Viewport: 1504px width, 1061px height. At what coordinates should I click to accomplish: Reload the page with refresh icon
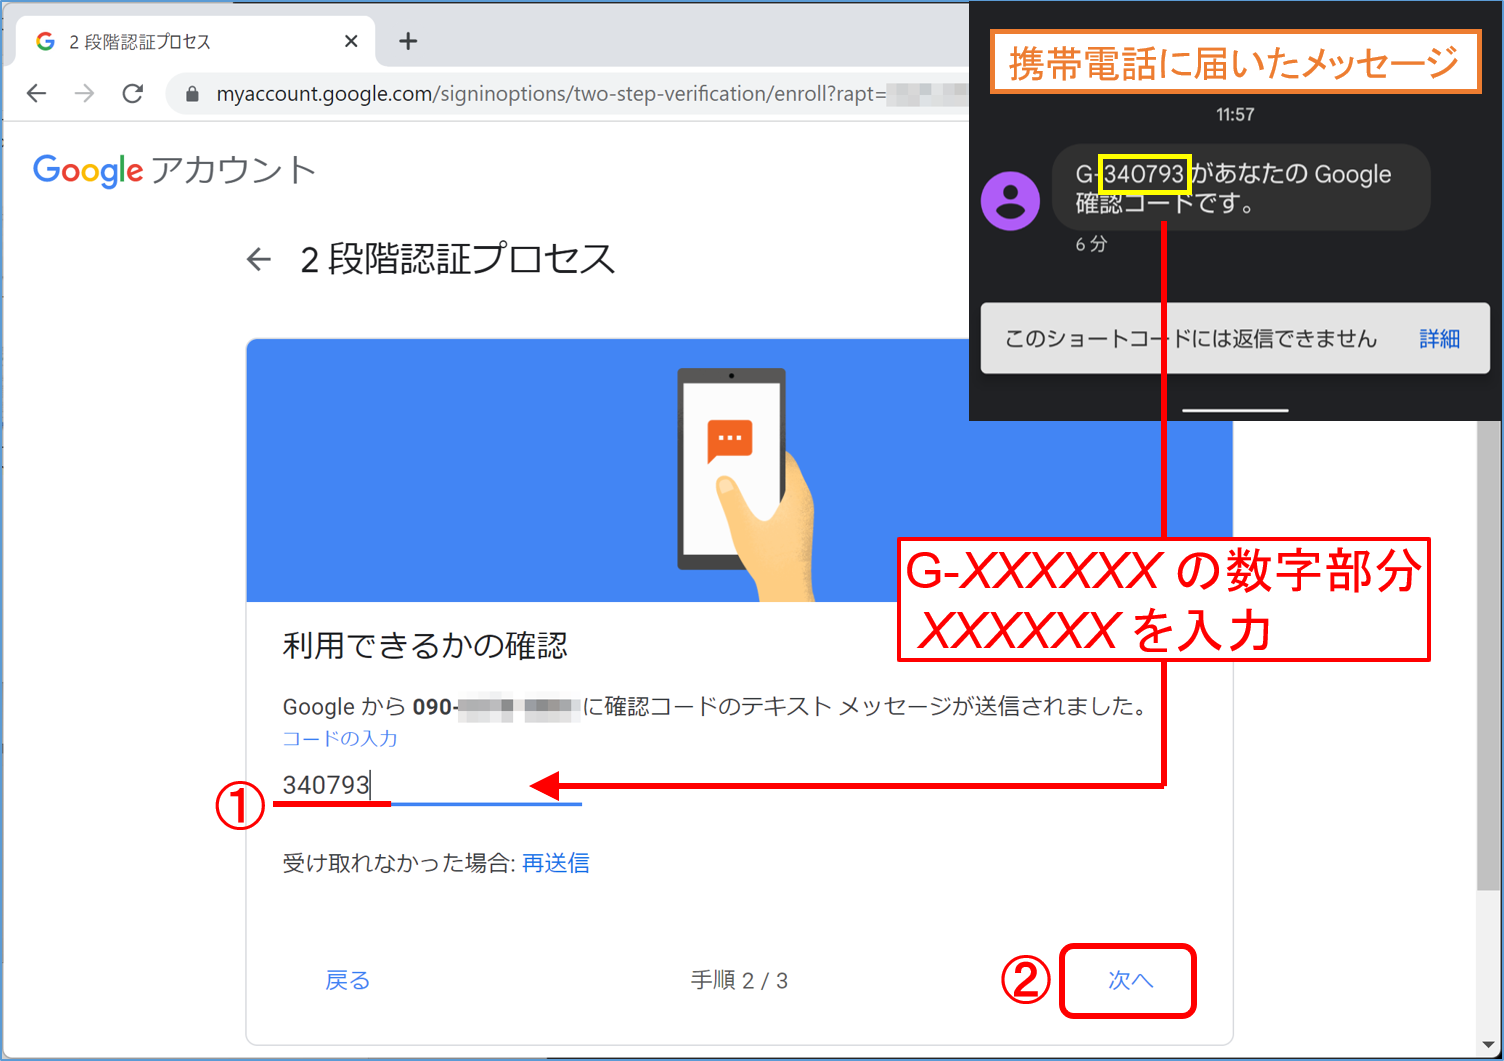[132, 93]
